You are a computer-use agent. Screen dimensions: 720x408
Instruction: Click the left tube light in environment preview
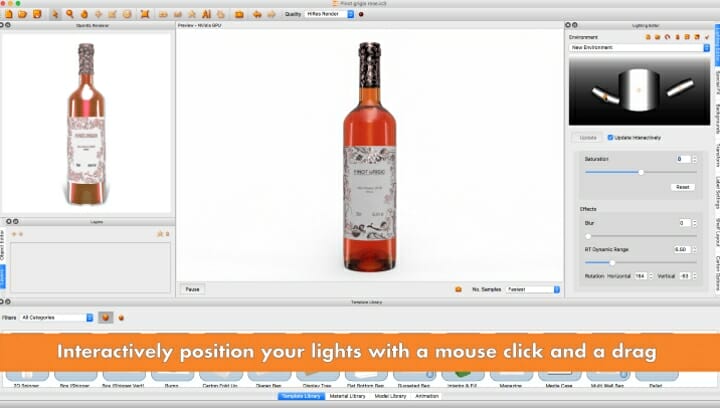(x=605, y=96)
